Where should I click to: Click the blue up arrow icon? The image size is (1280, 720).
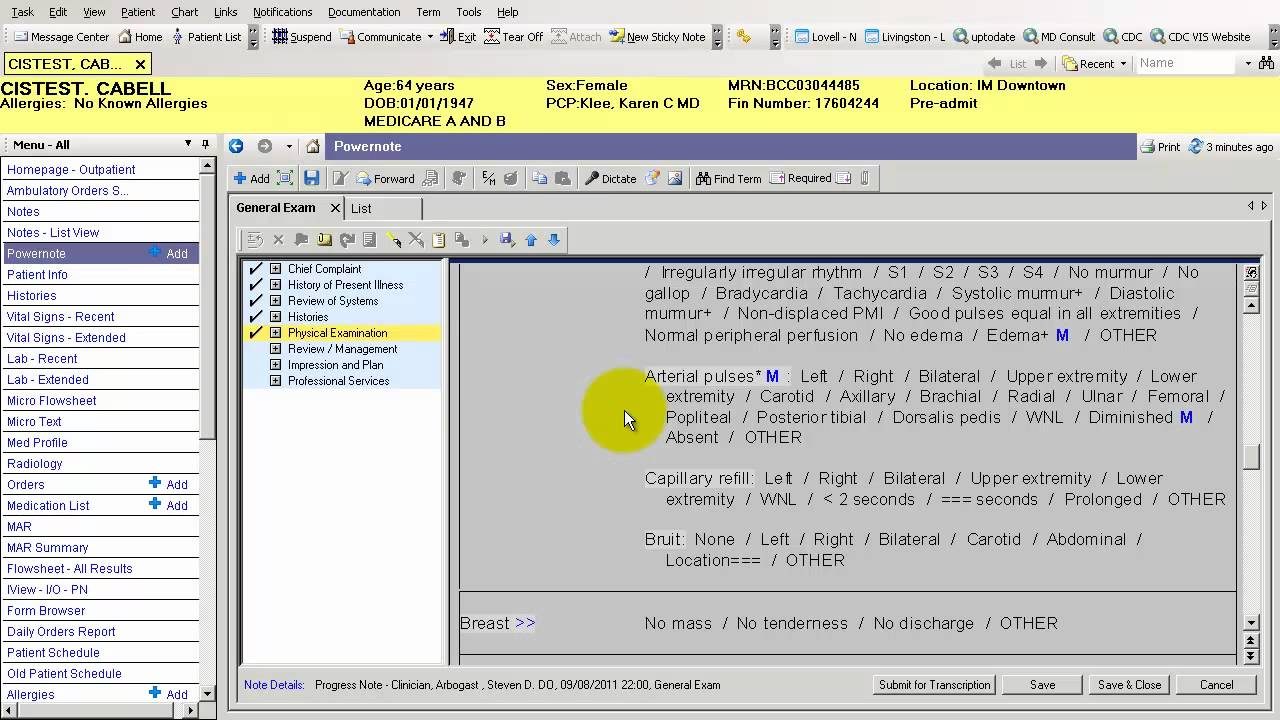point(531,240)
